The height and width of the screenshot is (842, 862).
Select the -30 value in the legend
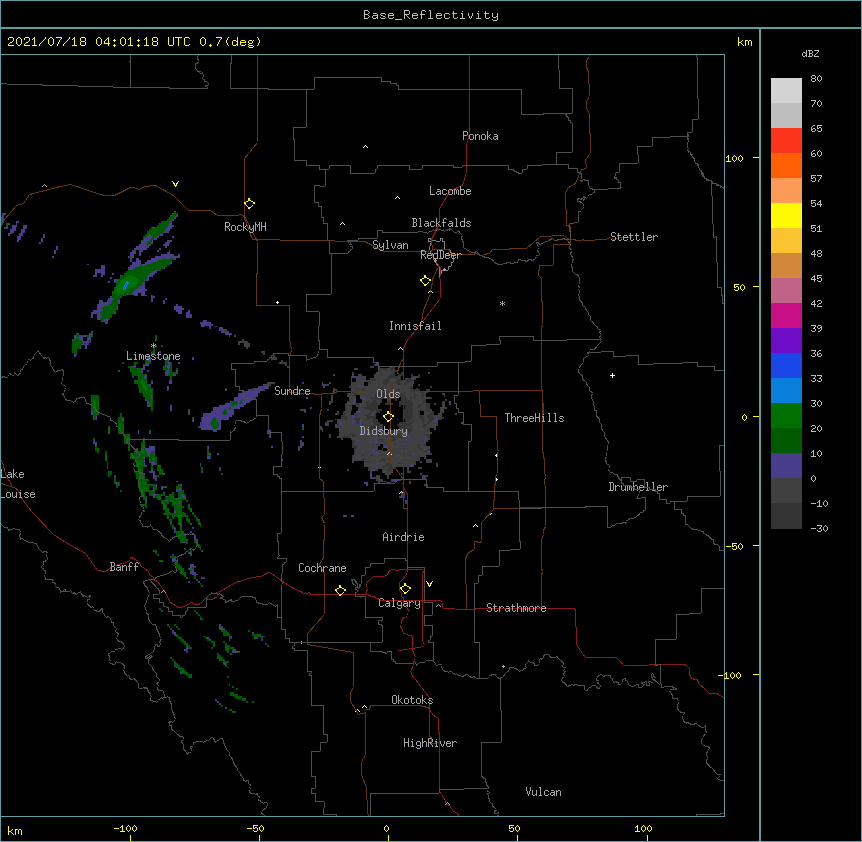(x=819, y=528)
